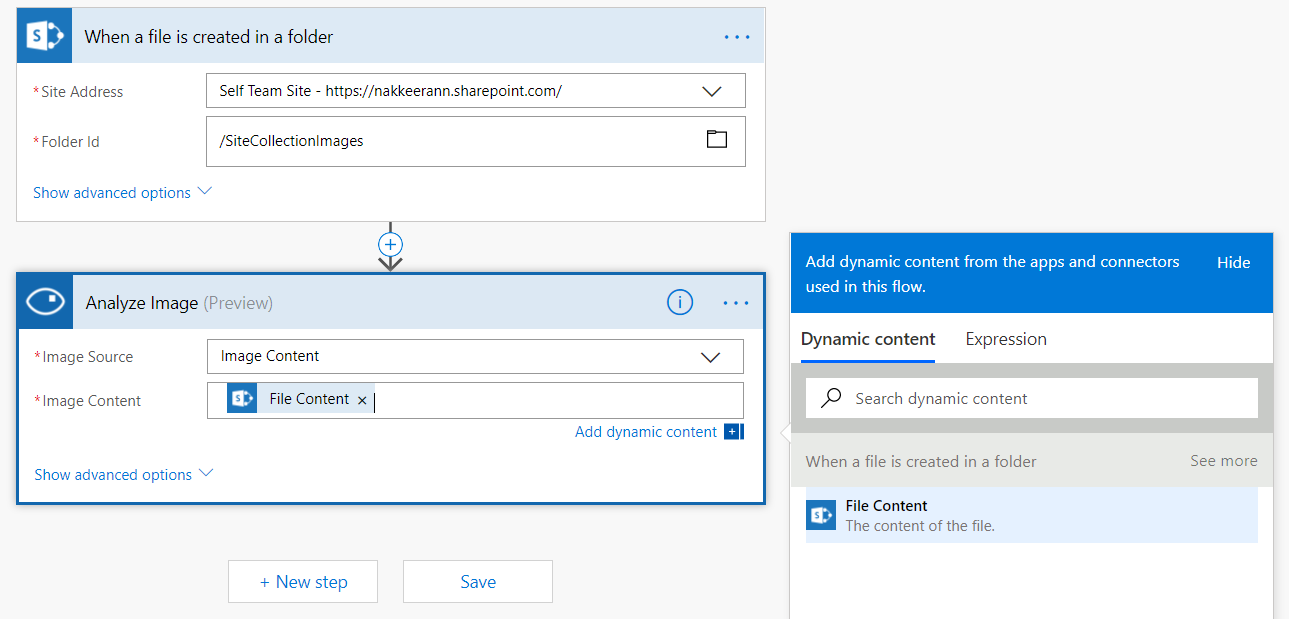Click the plus icon beside Add dynamic content
The image size is (1289, 619).
click(733, 432)
